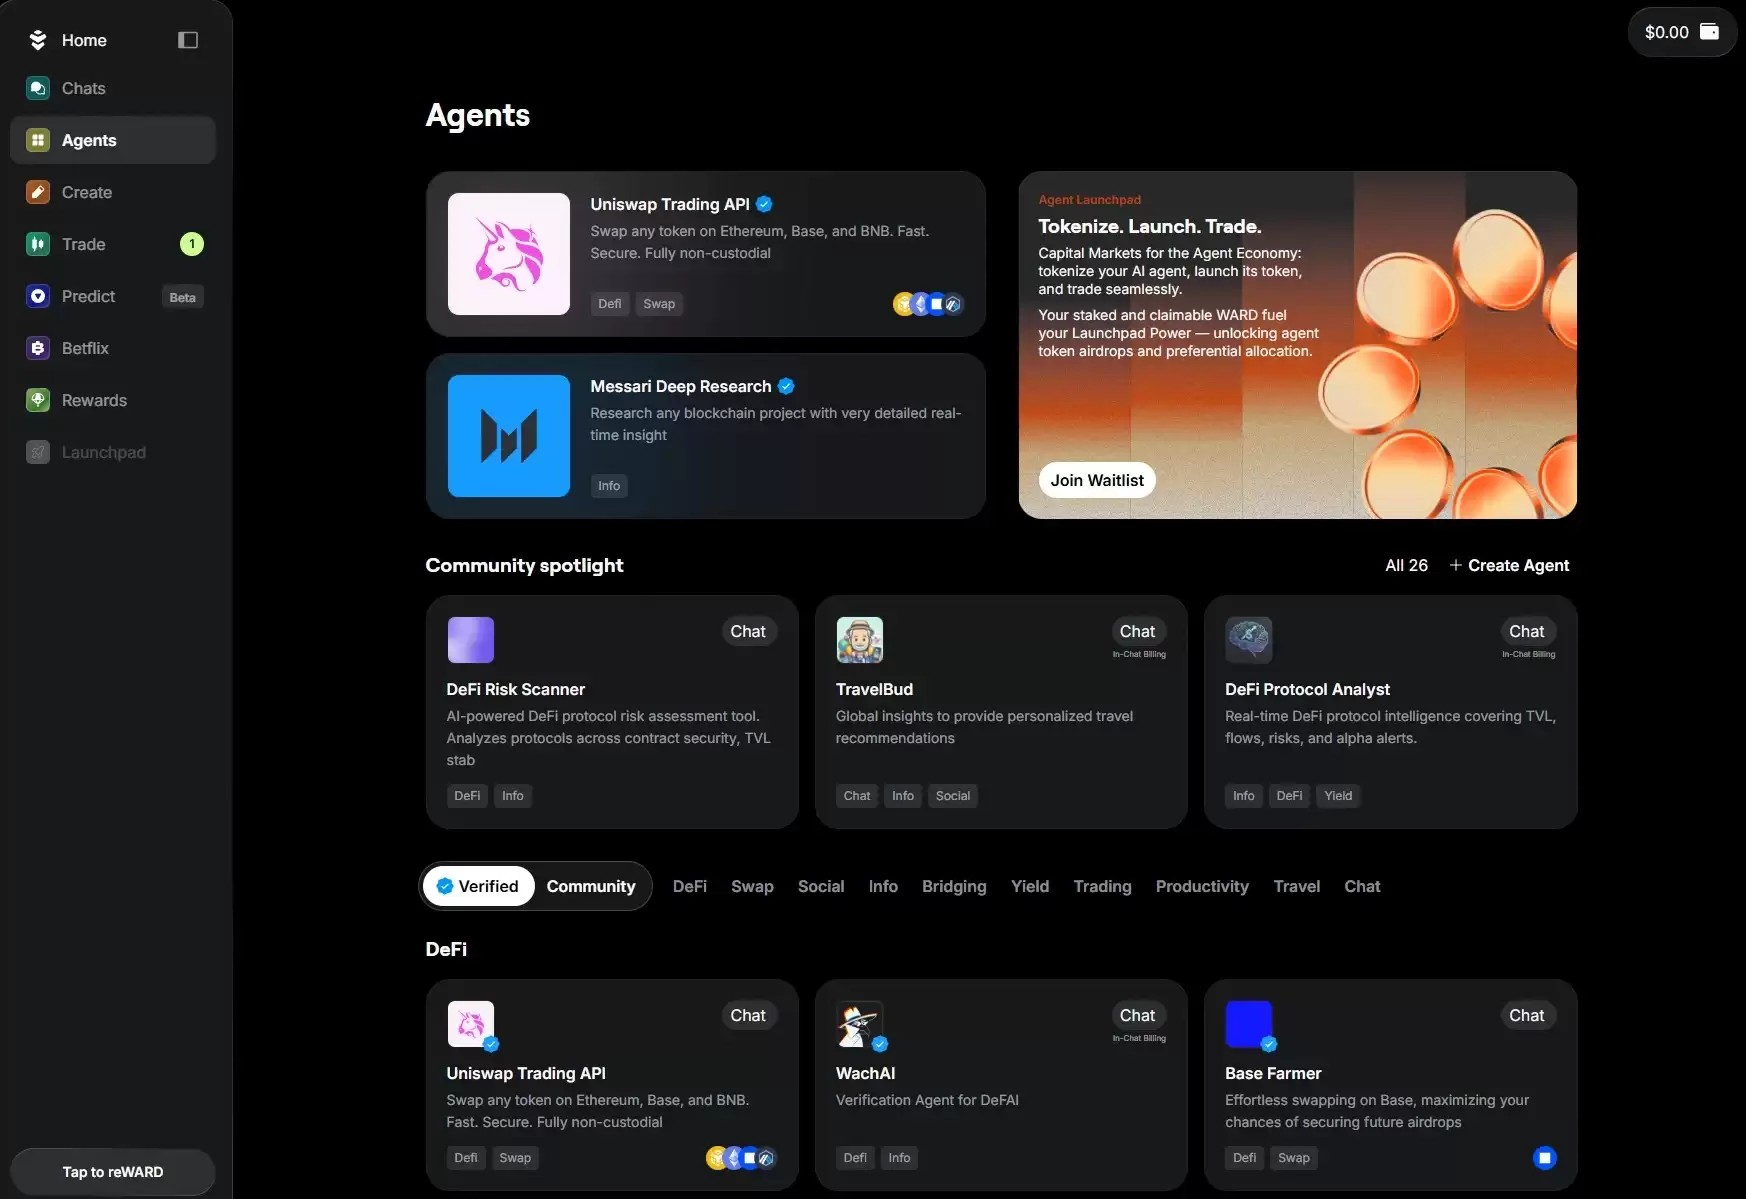Open the Trade candlestick icon
Screen dimensions: 1746x1199
coord(38,244)
